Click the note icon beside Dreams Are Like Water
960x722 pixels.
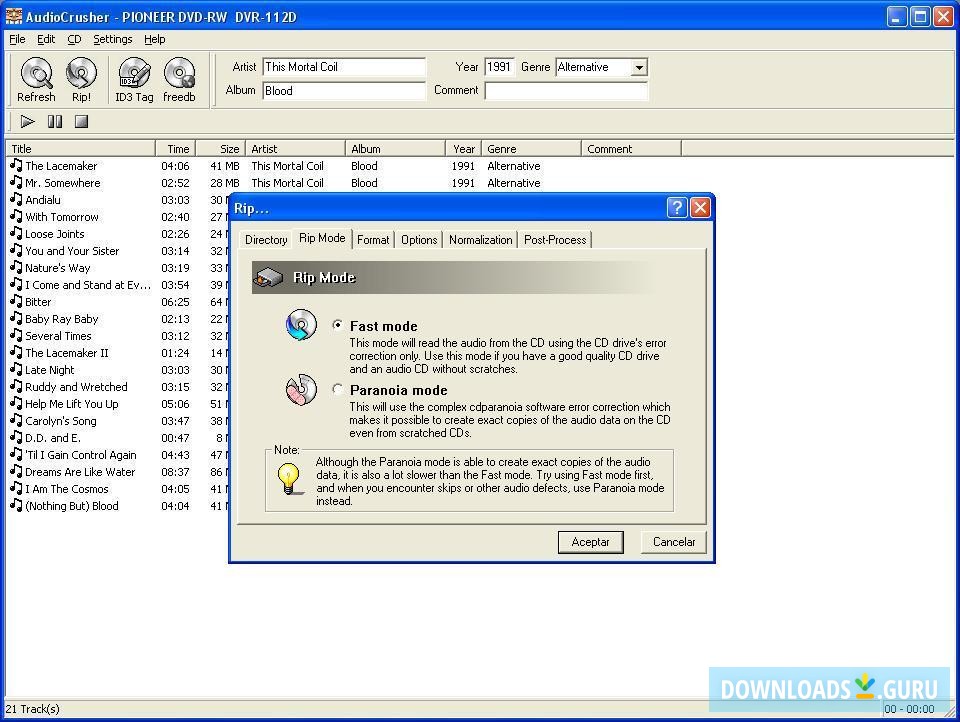point(17,472)
